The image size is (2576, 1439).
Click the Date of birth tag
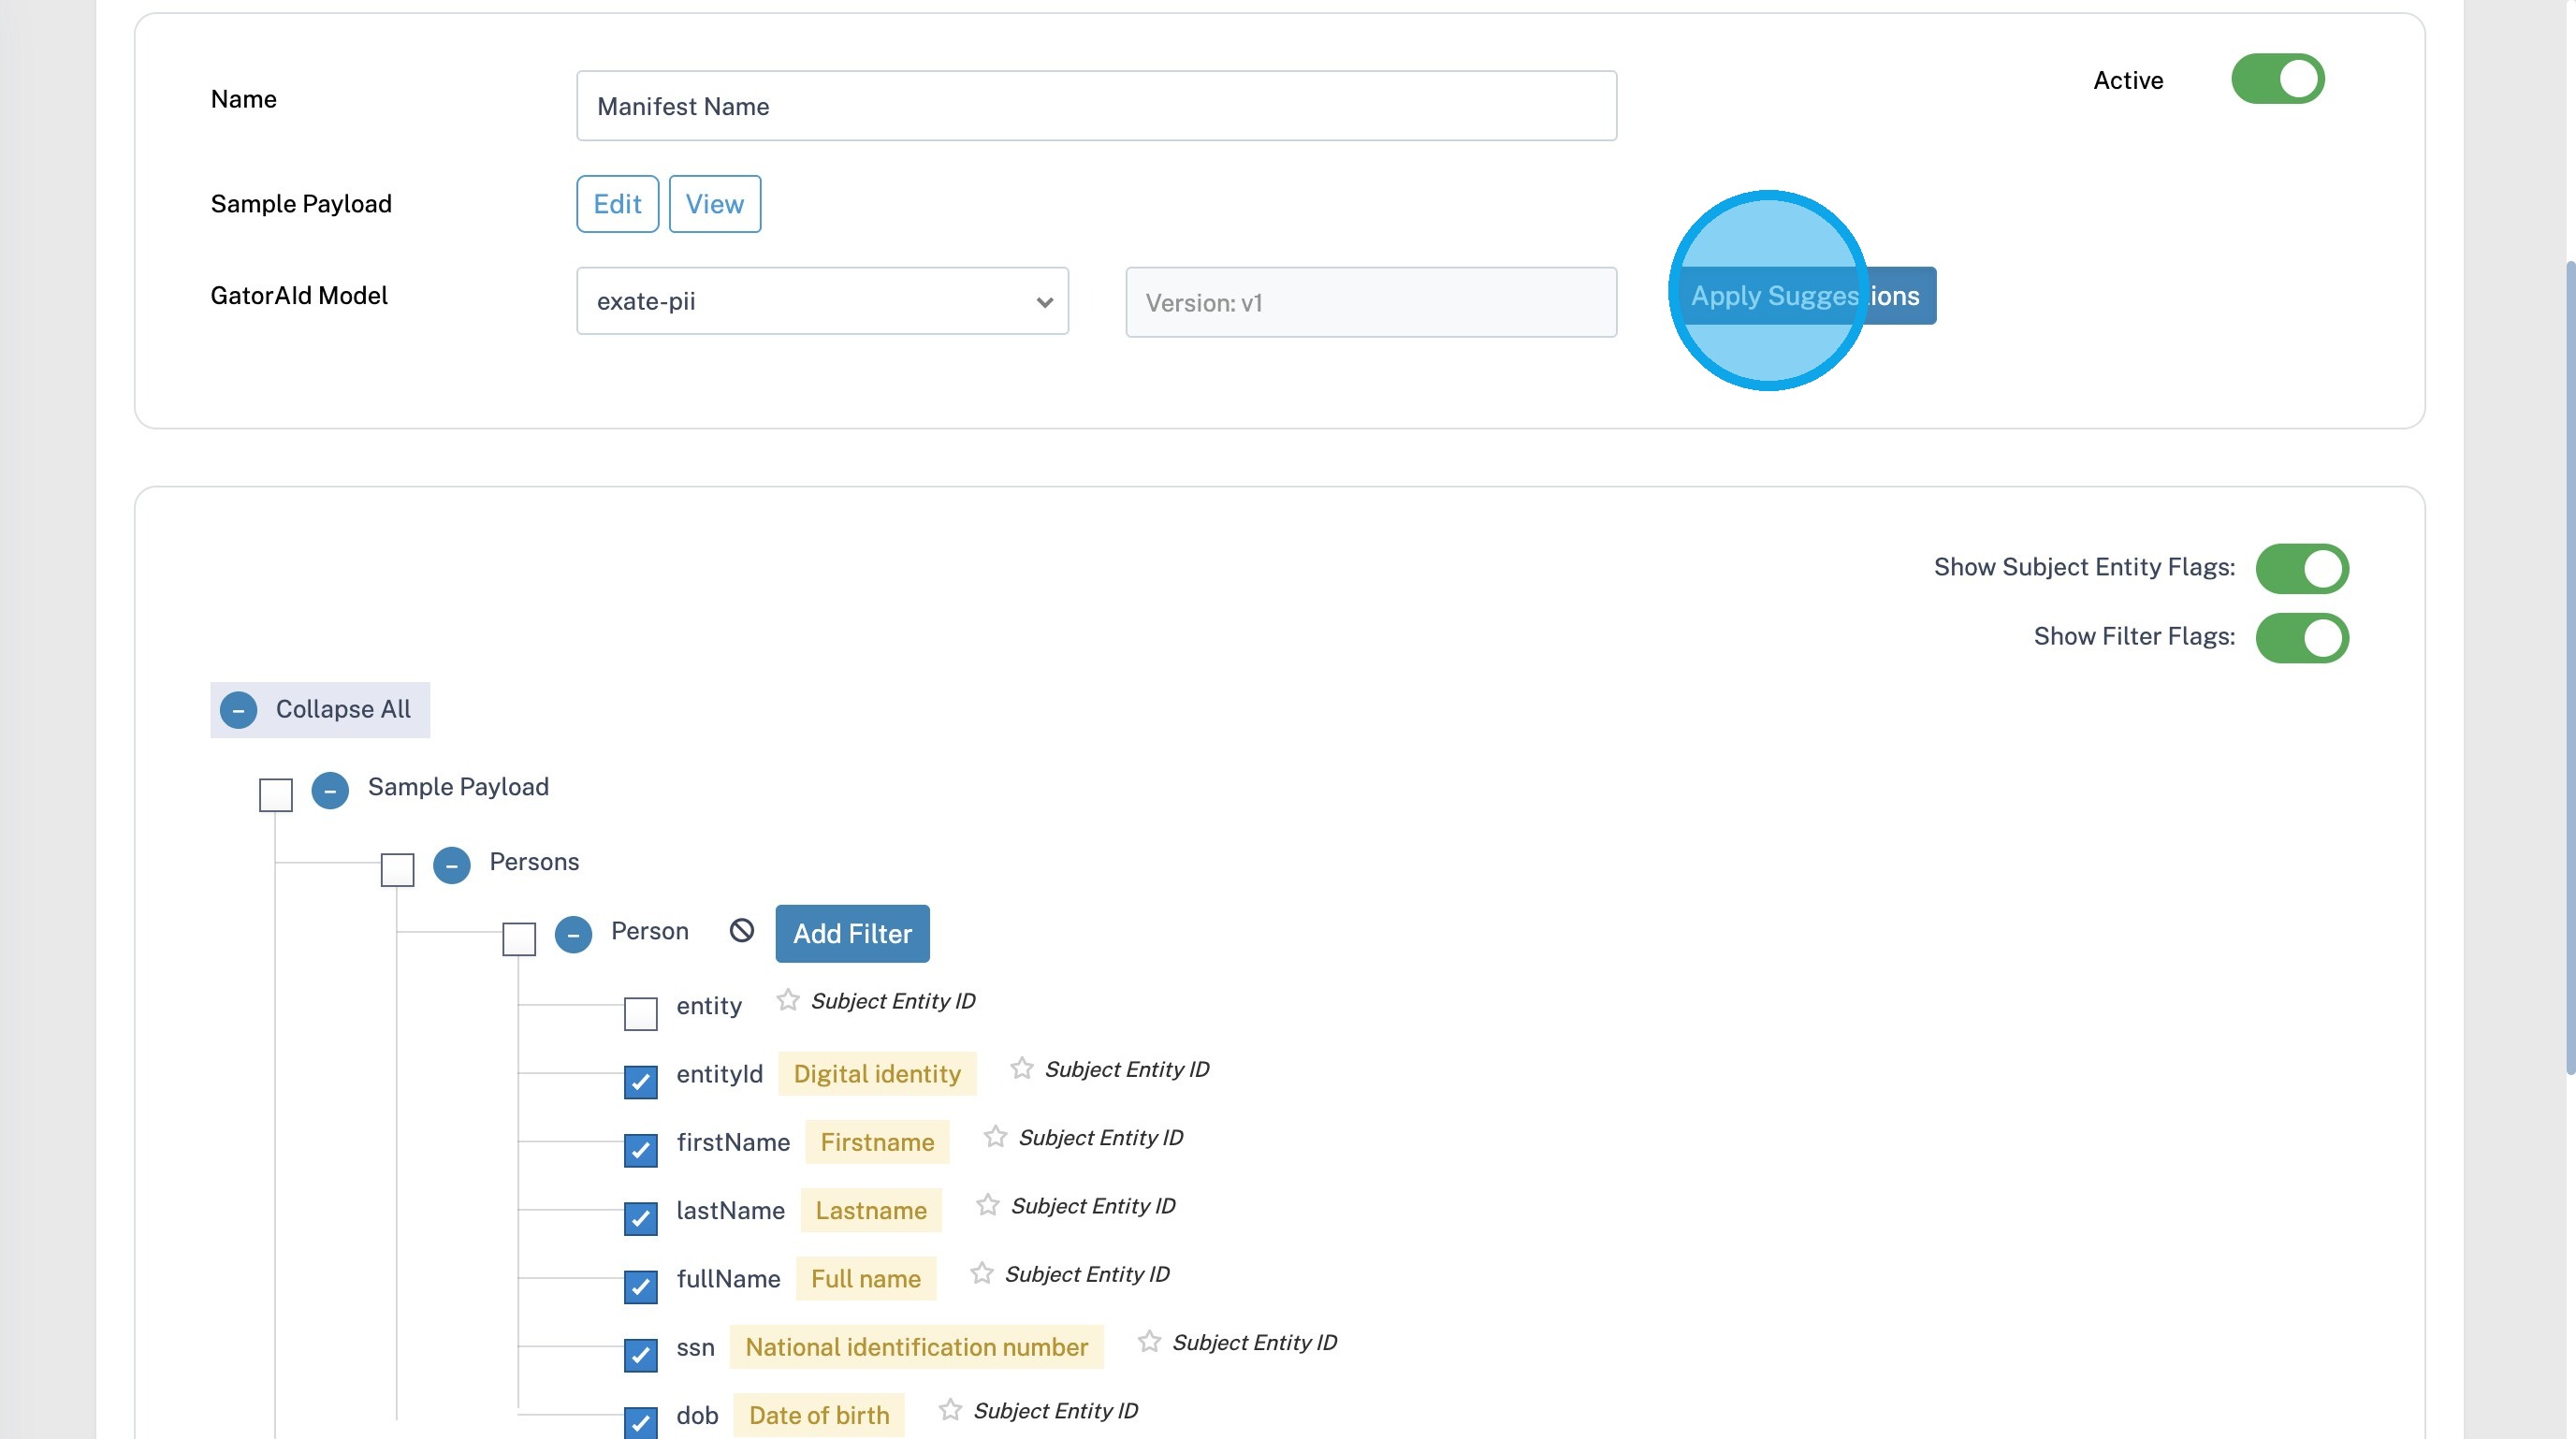[x=819, y=1415]
